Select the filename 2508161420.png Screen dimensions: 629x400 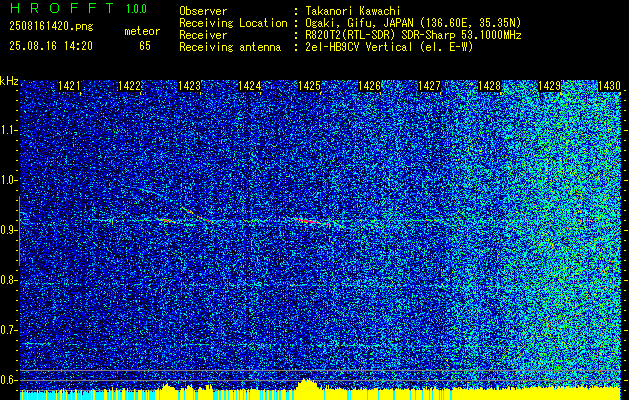(x=51, y=26)
